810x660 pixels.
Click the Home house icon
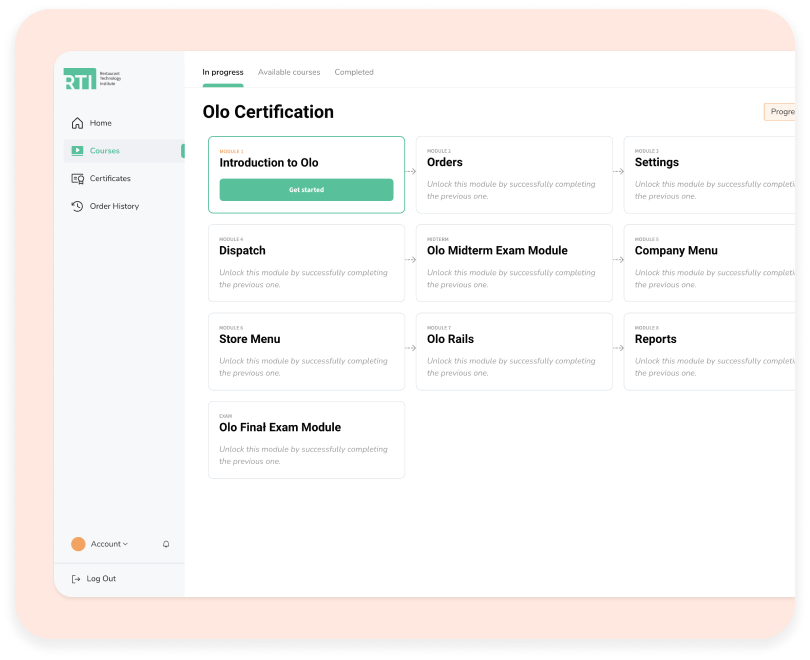(x=77, y=123)
